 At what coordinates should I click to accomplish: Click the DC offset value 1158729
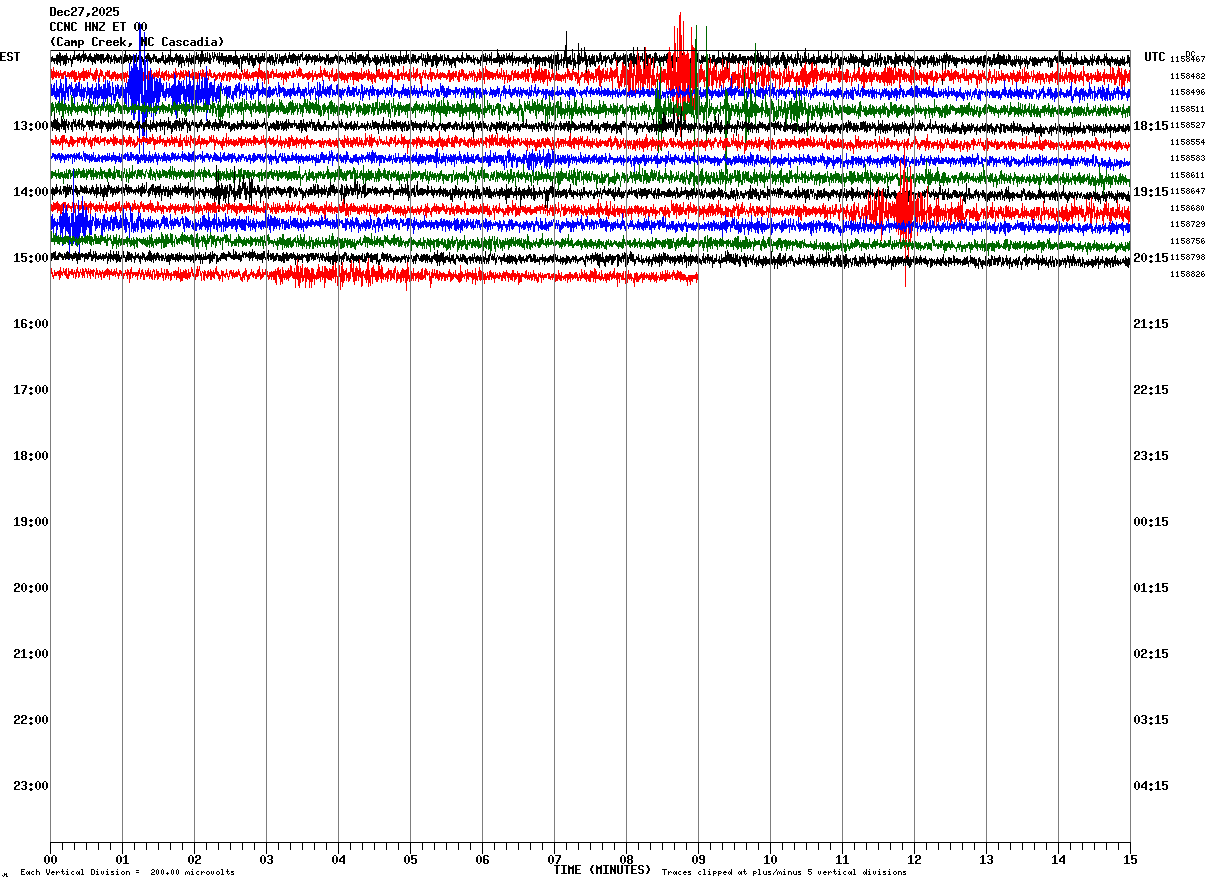coord(1188,224)
